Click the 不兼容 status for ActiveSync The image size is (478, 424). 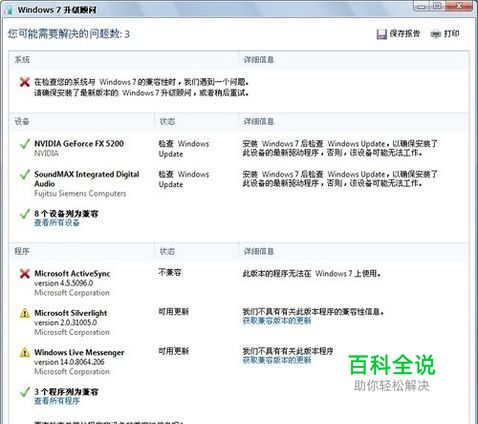click(170, 273)
